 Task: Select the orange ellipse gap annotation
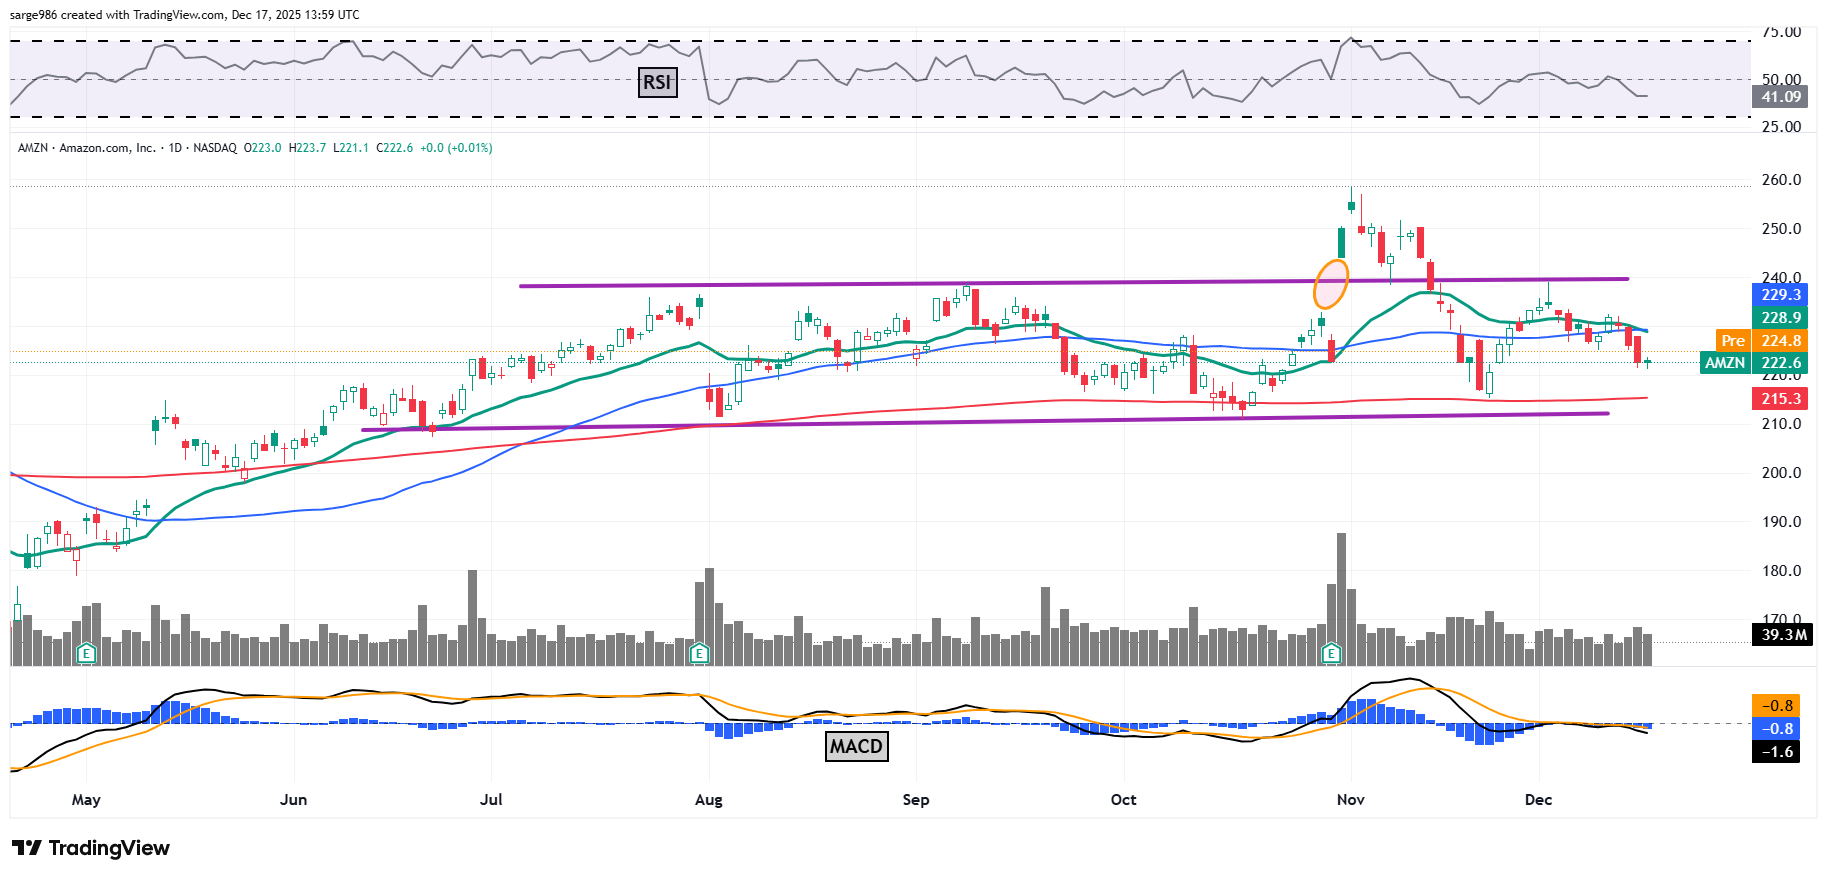1330,283
